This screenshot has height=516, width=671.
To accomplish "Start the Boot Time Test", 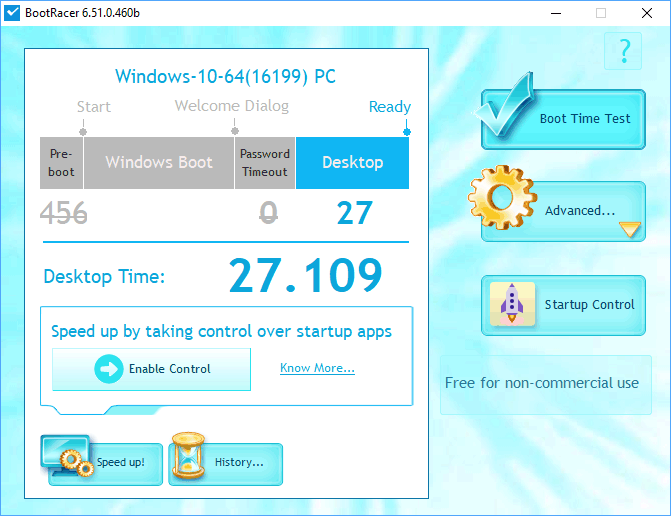I will pyautogui.click(x=563, y=119).
